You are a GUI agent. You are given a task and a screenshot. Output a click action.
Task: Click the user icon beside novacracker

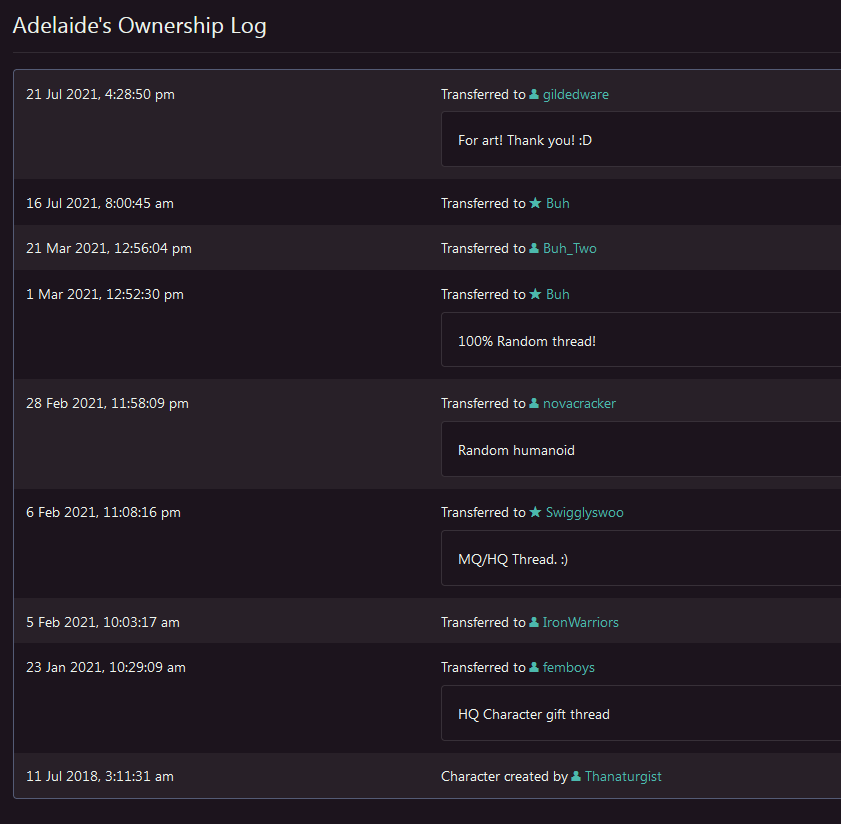pos(534,404)
